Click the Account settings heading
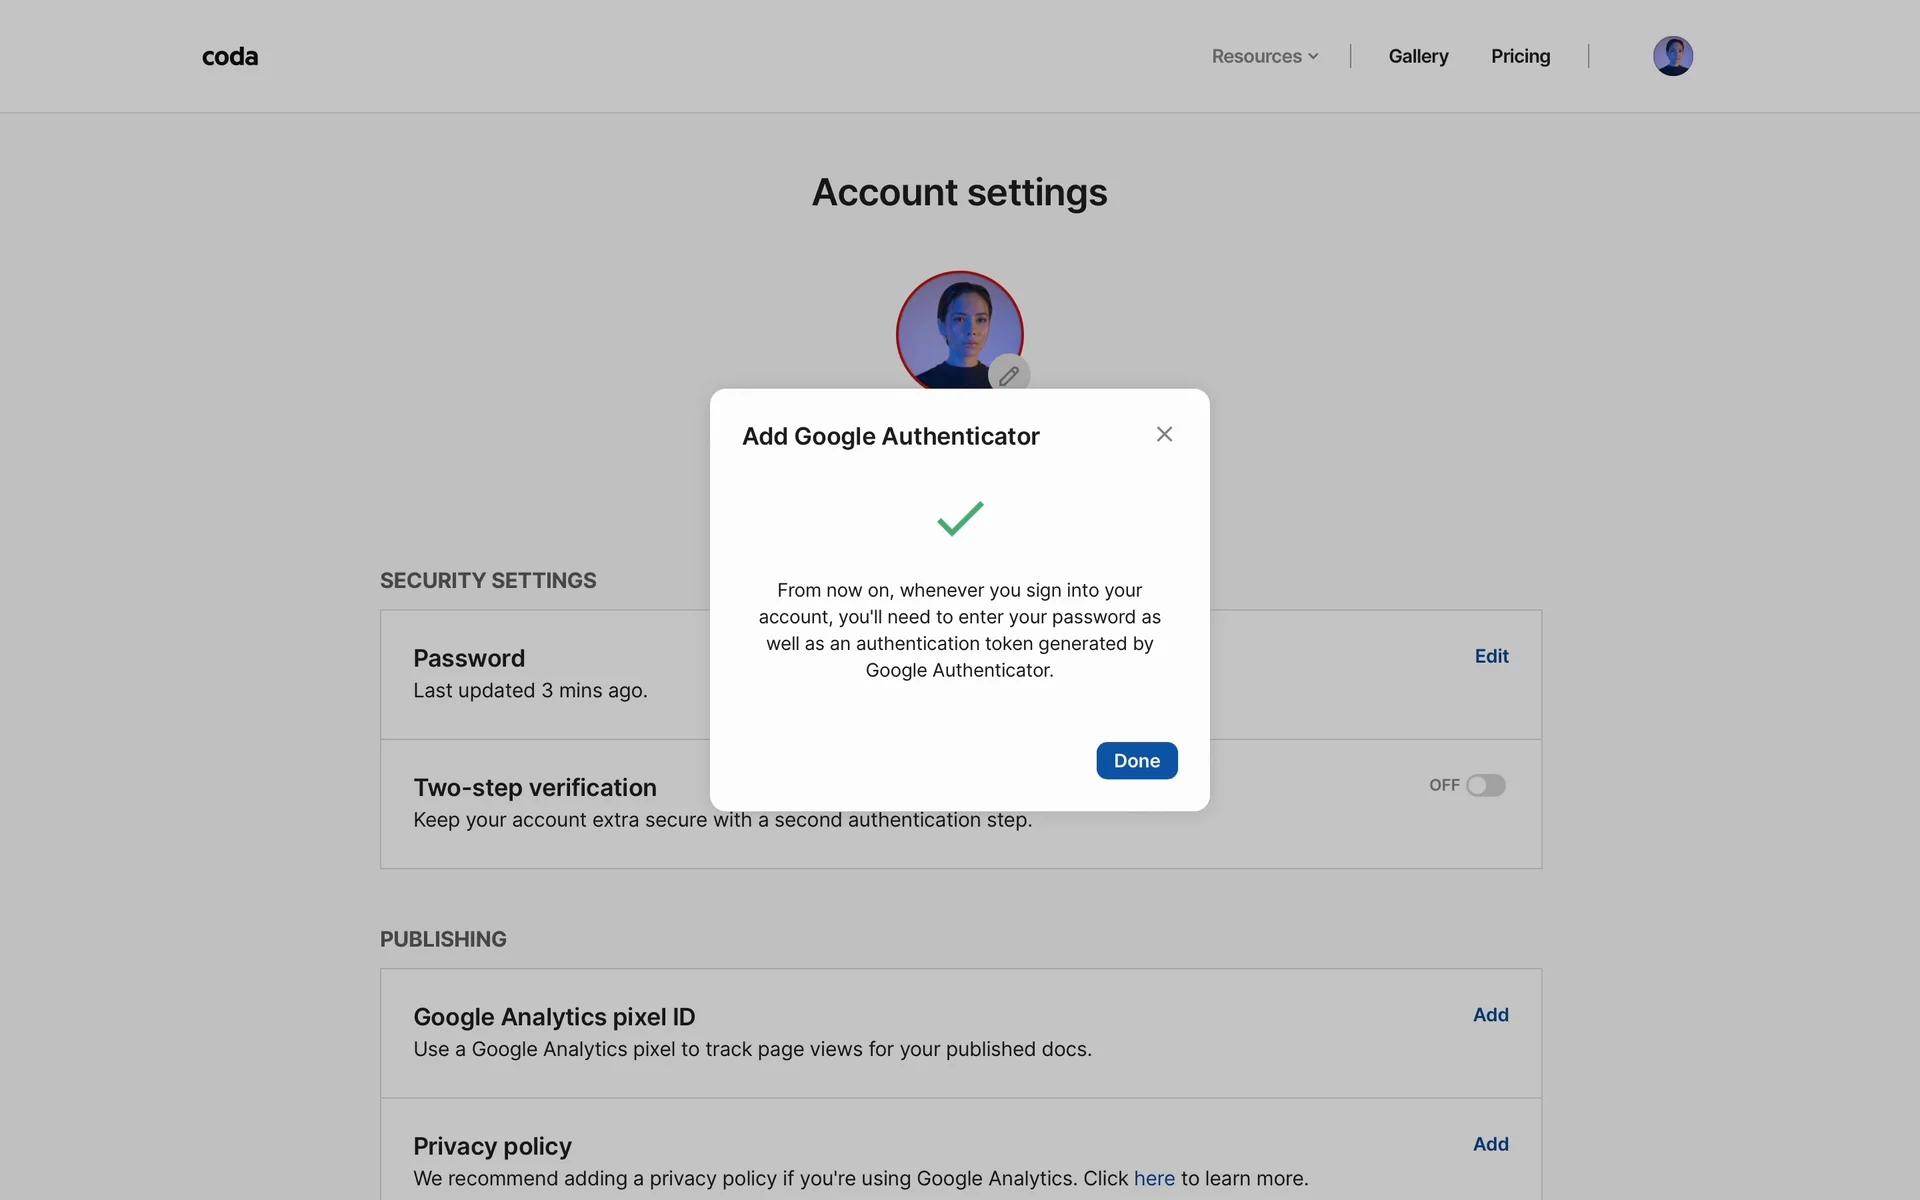1920x1200 pixels. tap(959, 192)
